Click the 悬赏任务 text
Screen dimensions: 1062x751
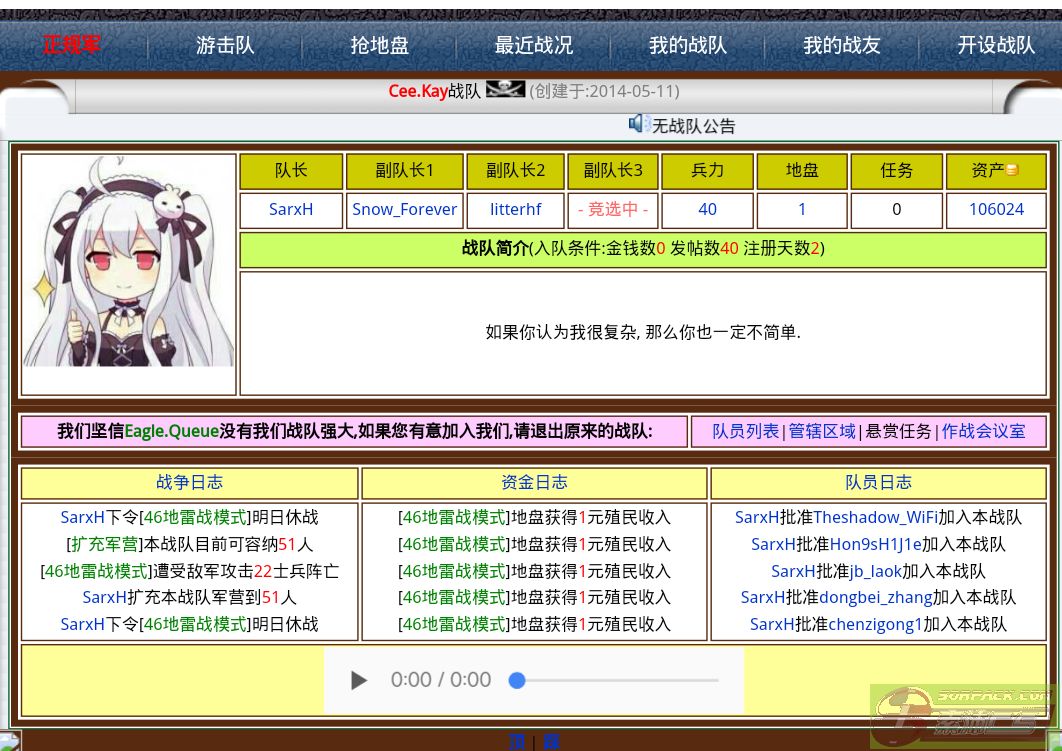click(899, 431)
